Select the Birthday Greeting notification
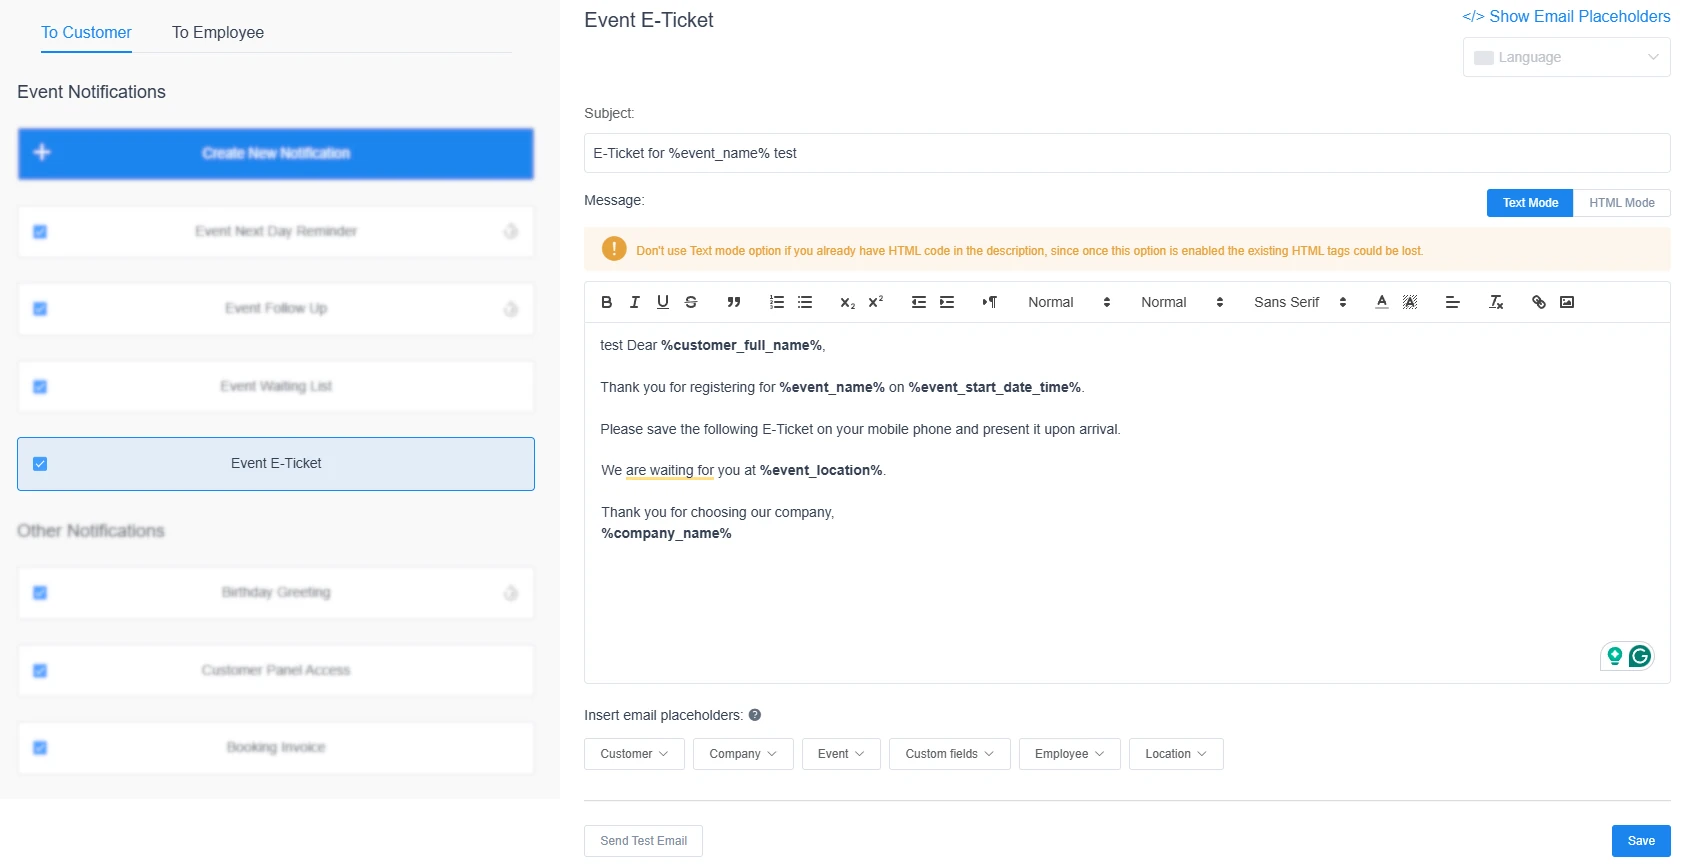 [x=276, y=593]
